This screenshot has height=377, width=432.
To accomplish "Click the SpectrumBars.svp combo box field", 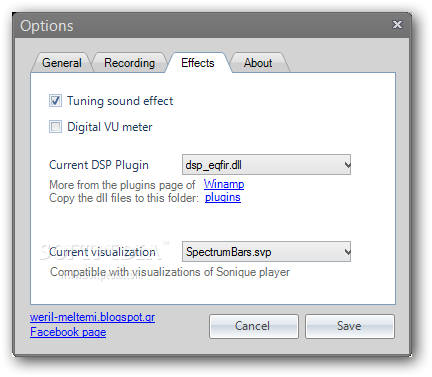I will click(266, 252).
